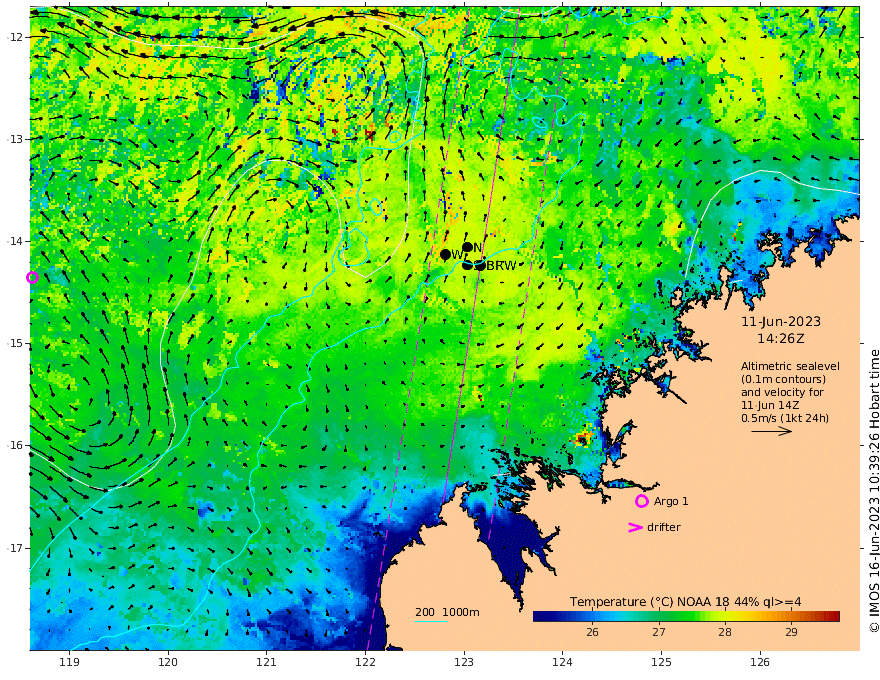Click the longitude label 121
Viewport: 880px width, 680px height.
tap(267, 662)
